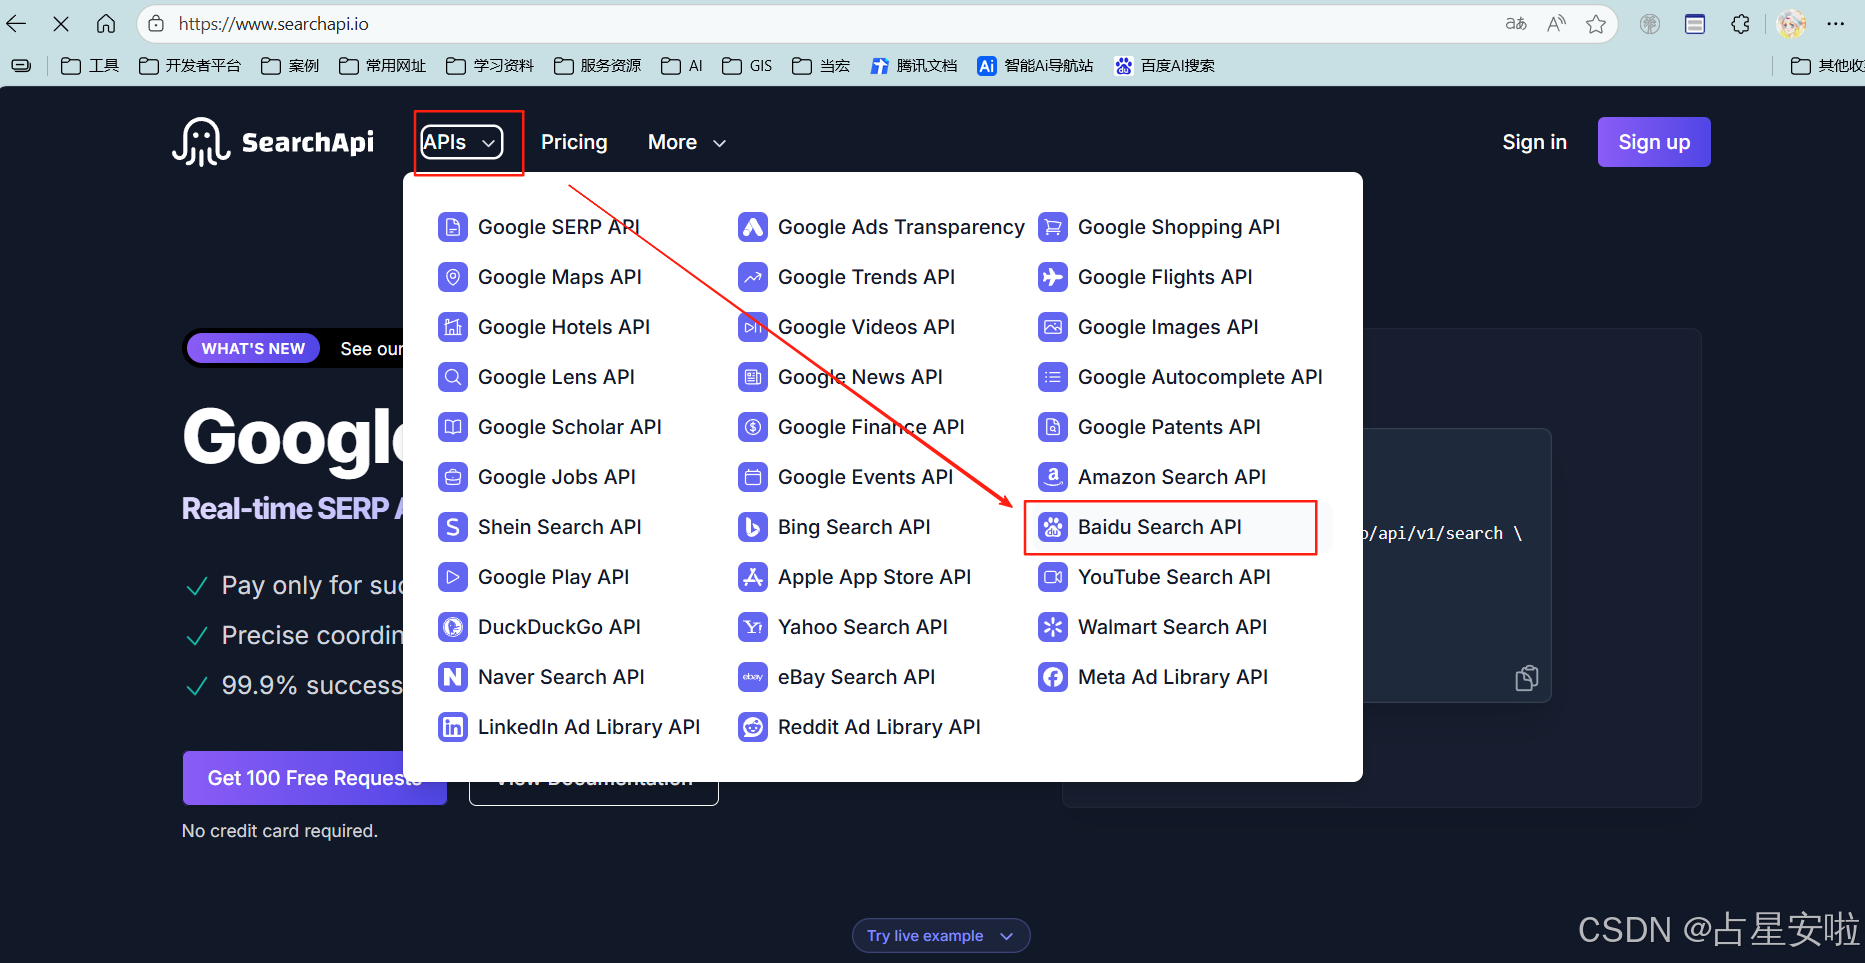The width and height of the screenshot is (1865, 963).
Task: Click the Google Lens API magnifier icon
Action: [453, 377]
